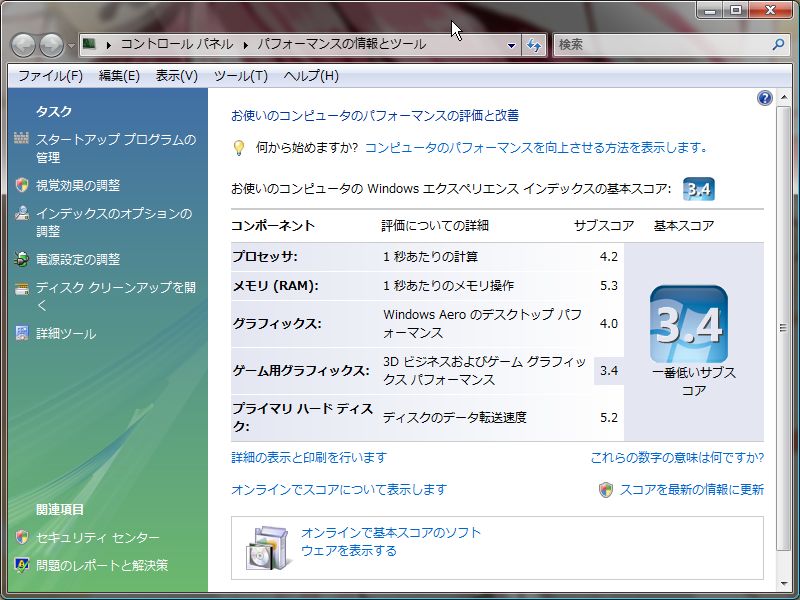This screenshot has height=600, width=800.
Task: Click the Back navigation arrow button
Action: pos(23,45)
